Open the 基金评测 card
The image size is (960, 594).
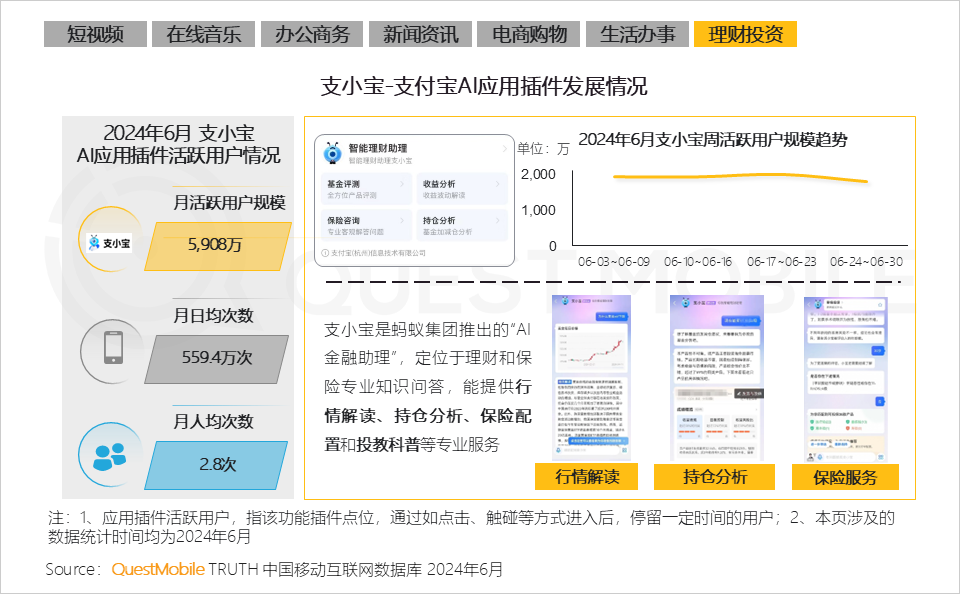366,189
